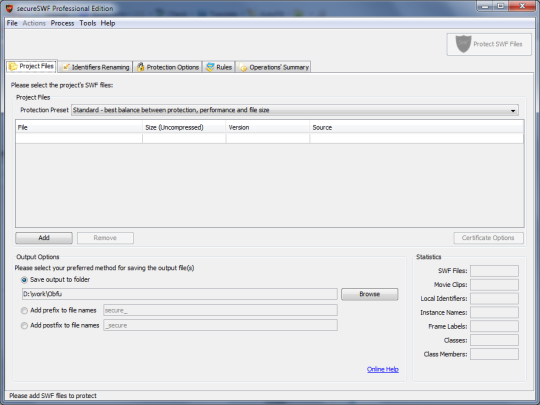Select Add prefix to file names option
540x405 pixels.
(x=24, y=311)
